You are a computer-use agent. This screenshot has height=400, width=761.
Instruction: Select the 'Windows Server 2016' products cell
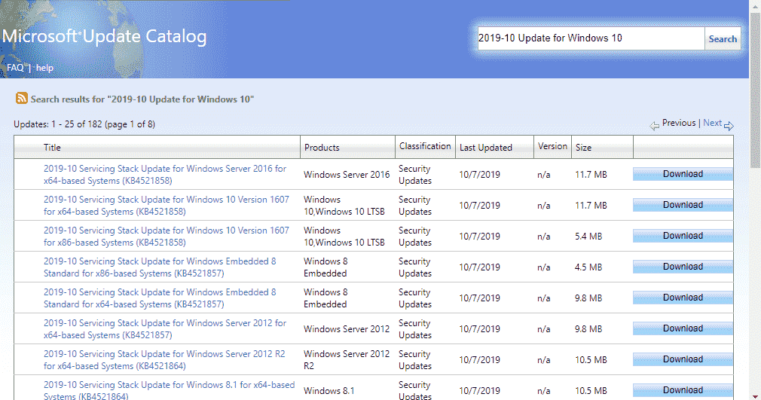(x=347, y=174)
